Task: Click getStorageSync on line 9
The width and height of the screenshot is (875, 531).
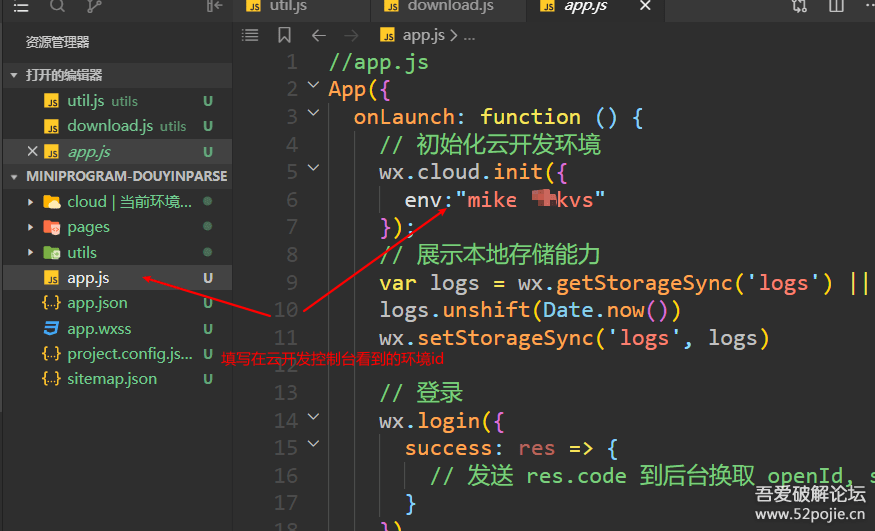Action: tap(643, 283)
